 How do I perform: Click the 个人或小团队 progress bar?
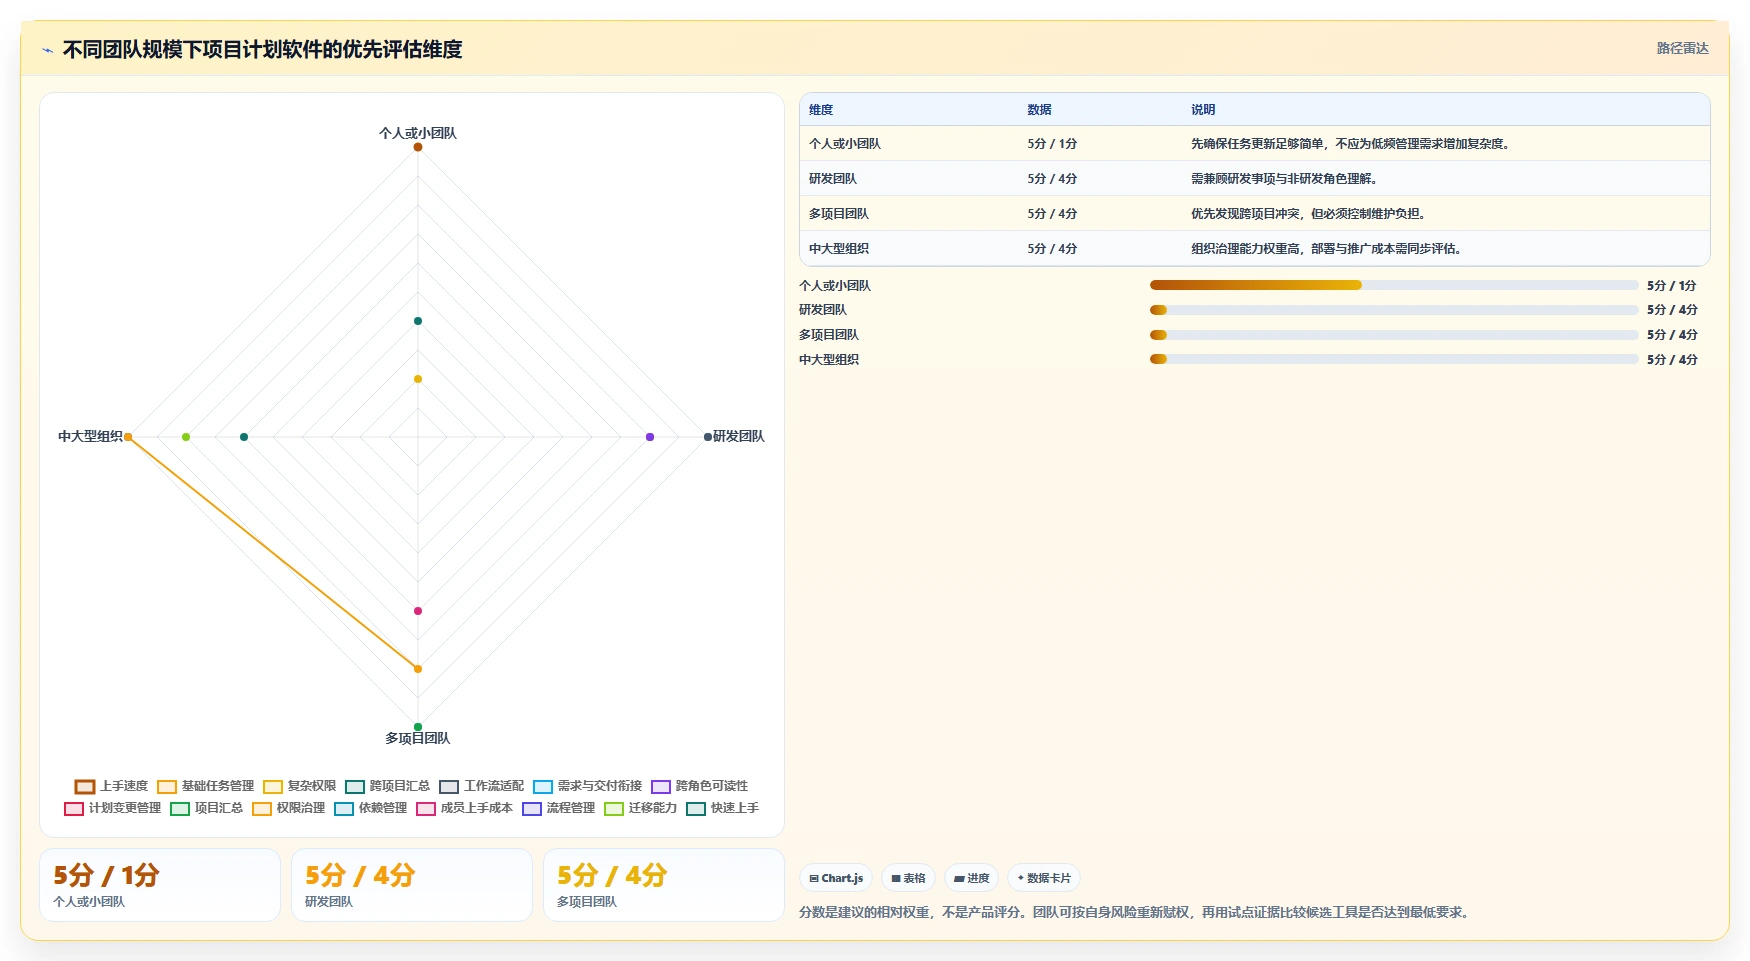[x=1394, y=285]
